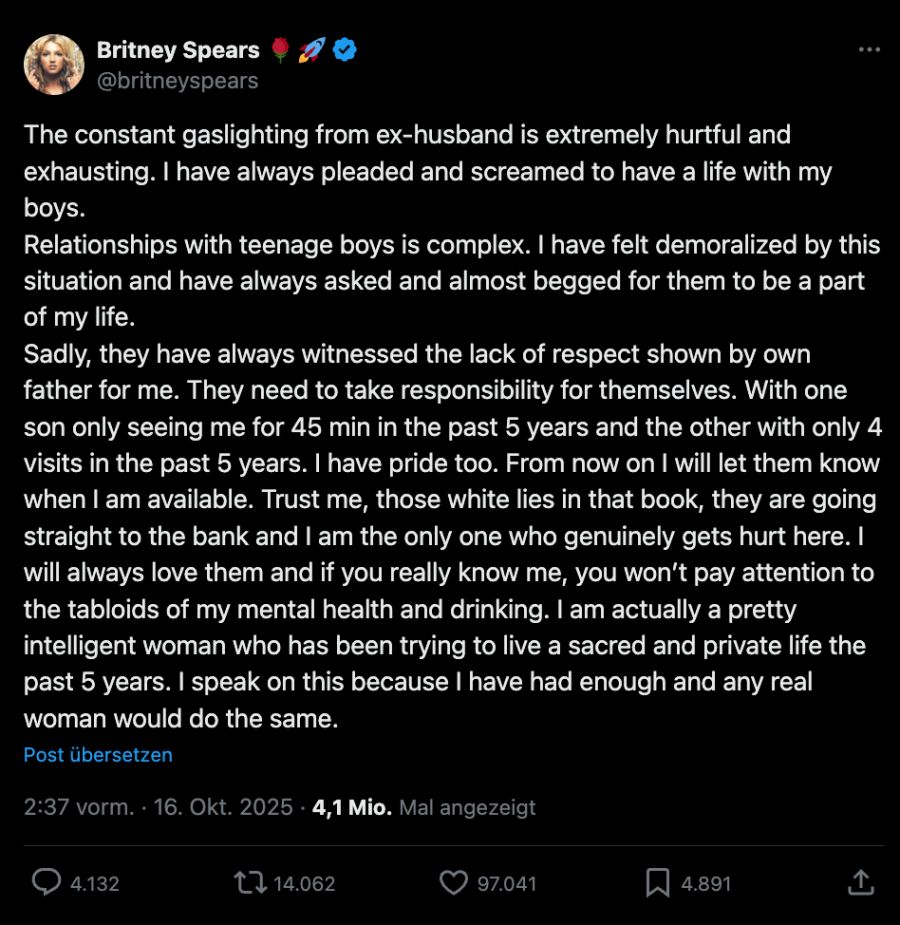Image resolution: width=900 pixels, height=925 pixels.
Task: Open the @britneyspears handle link
Action: pyautogui.click(x=177, y=81)
